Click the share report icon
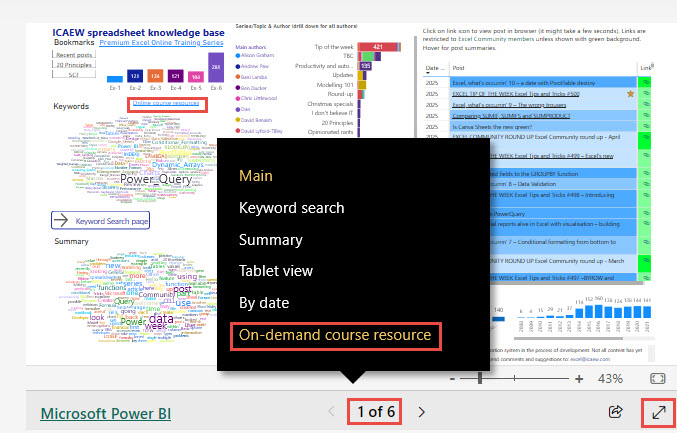 (616, 411)
